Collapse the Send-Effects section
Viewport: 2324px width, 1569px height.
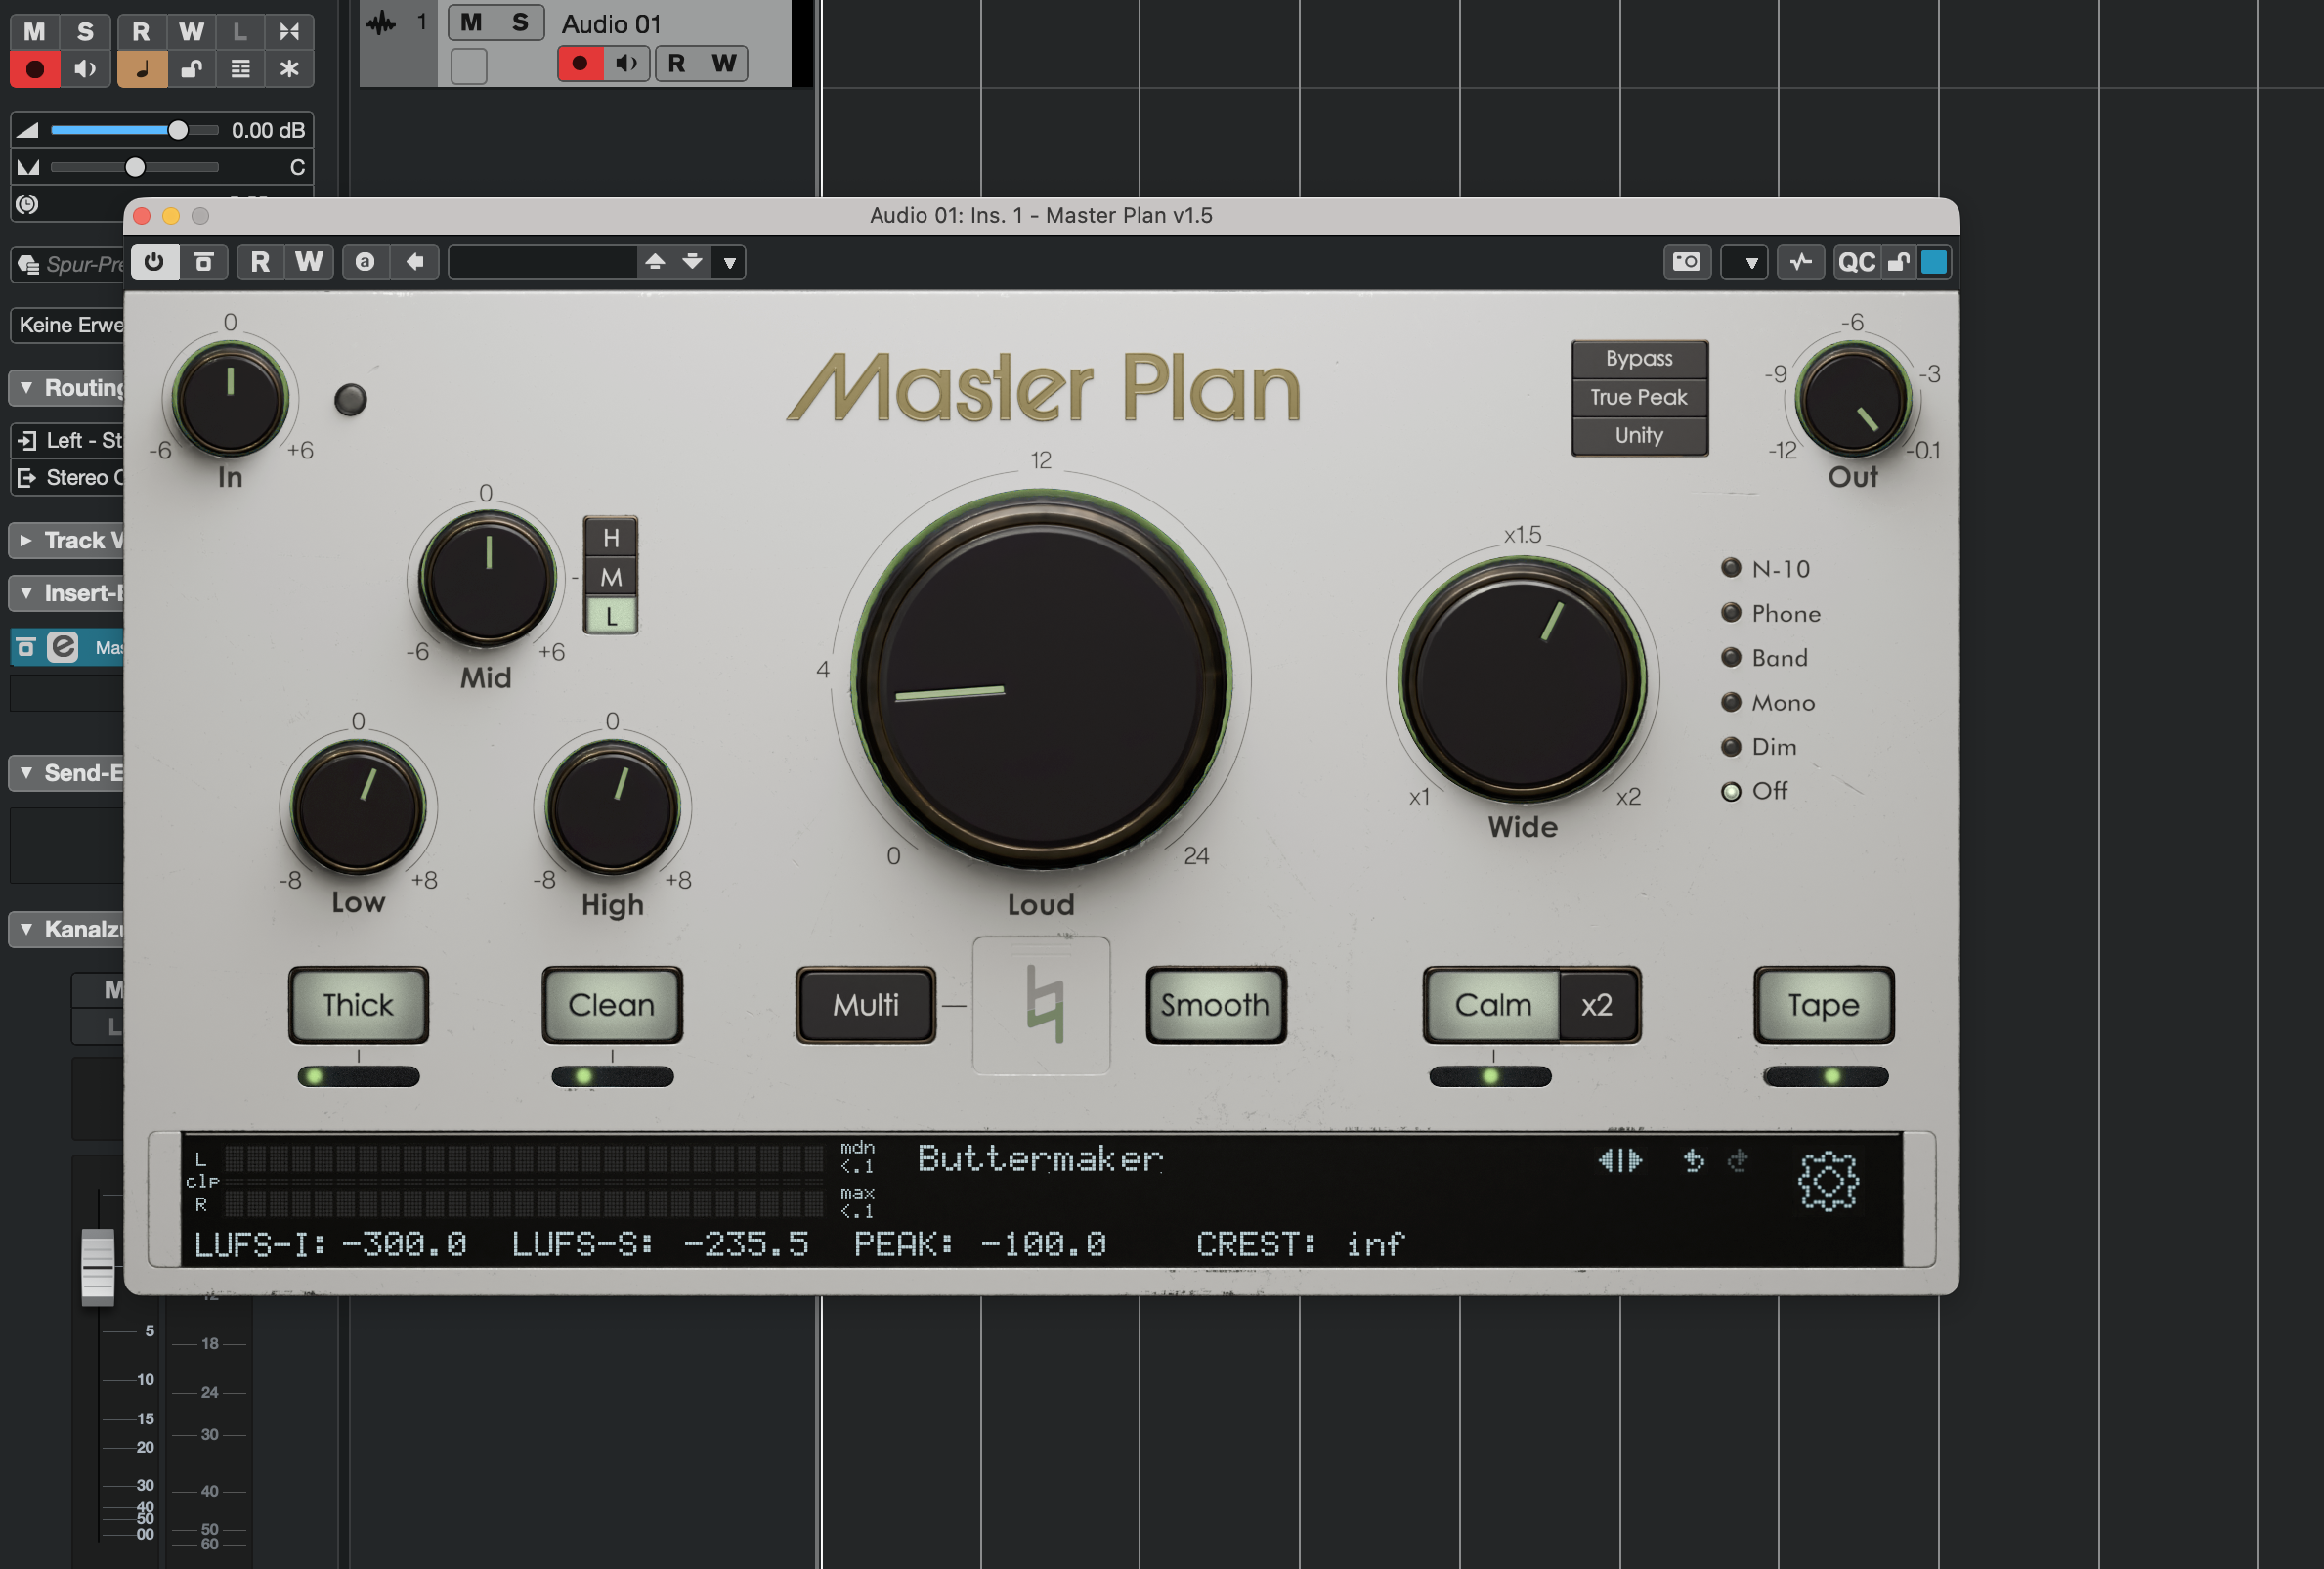[x=25, y=773]
